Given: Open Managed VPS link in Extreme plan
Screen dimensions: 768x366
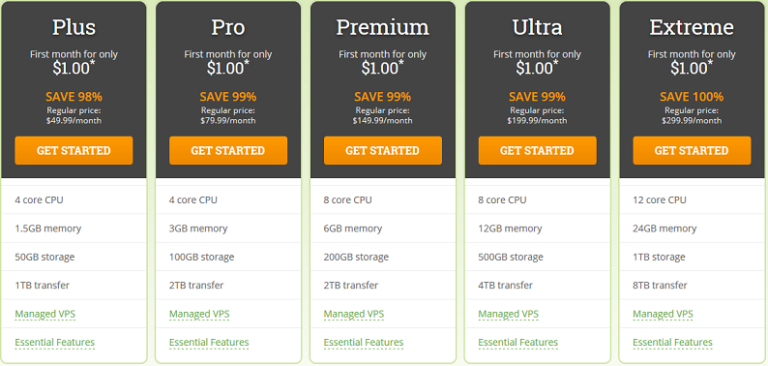Looking at the screenshot, I should pos(663,314).
